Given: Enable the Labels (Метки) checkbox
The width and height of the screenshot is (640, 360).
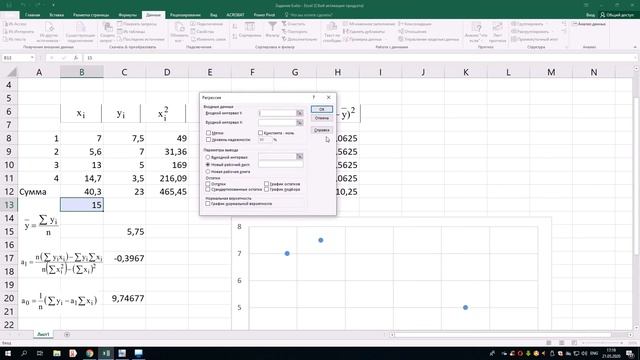Looking at the screenshot, I should click(209, 133).
